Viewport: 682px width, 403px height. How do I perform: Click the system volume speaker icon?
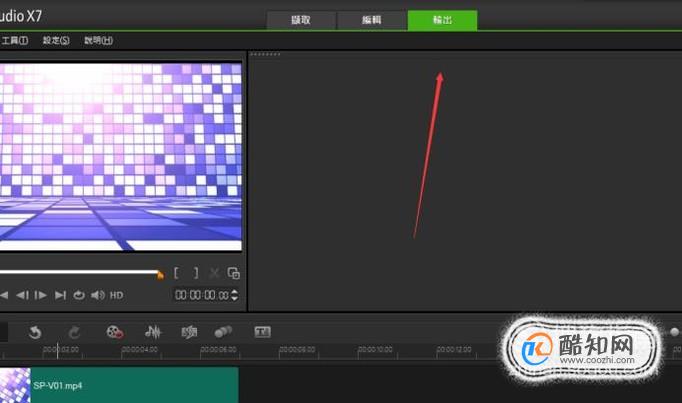coord(98,295)
